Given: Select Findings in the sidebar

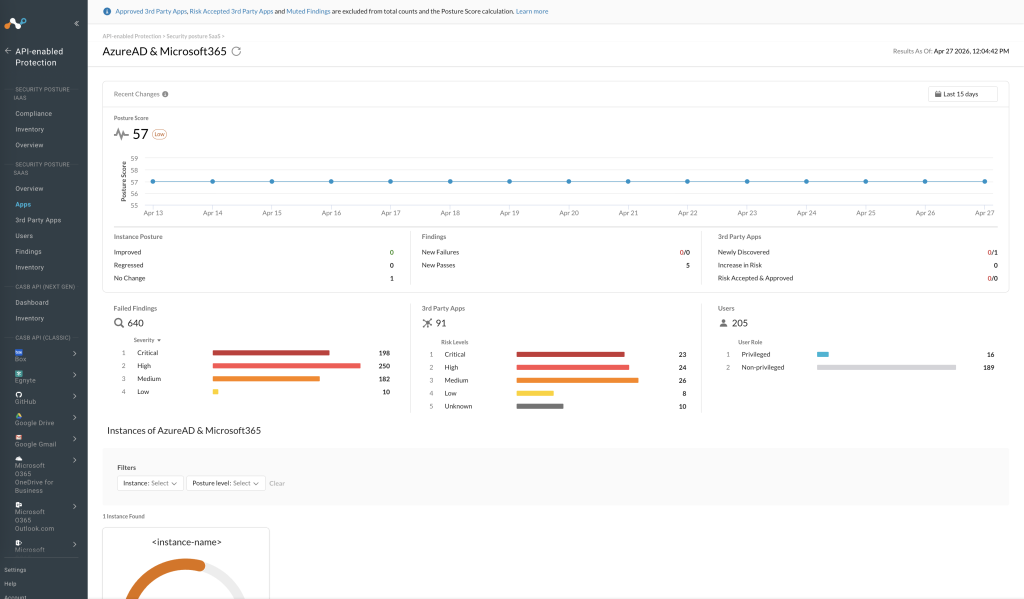Looking at the screenshot, I should (x=28, y=251).
